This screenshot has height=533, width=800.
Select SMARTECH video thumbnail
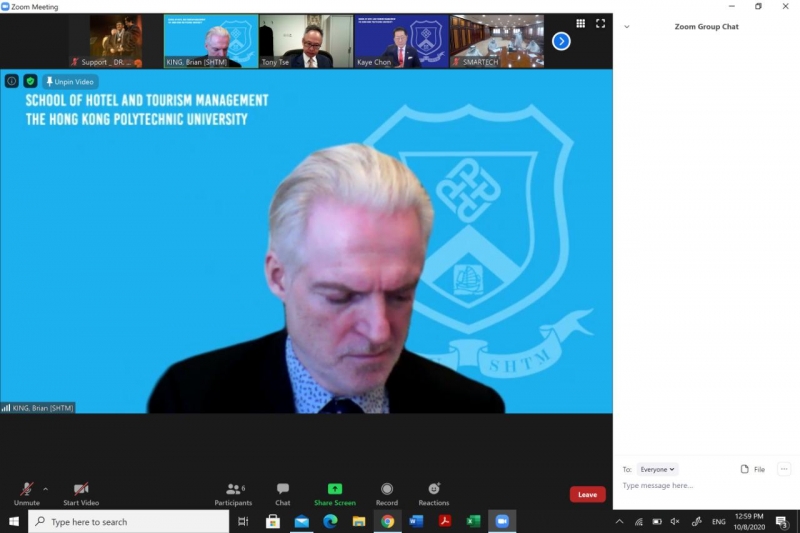point(497,41)
